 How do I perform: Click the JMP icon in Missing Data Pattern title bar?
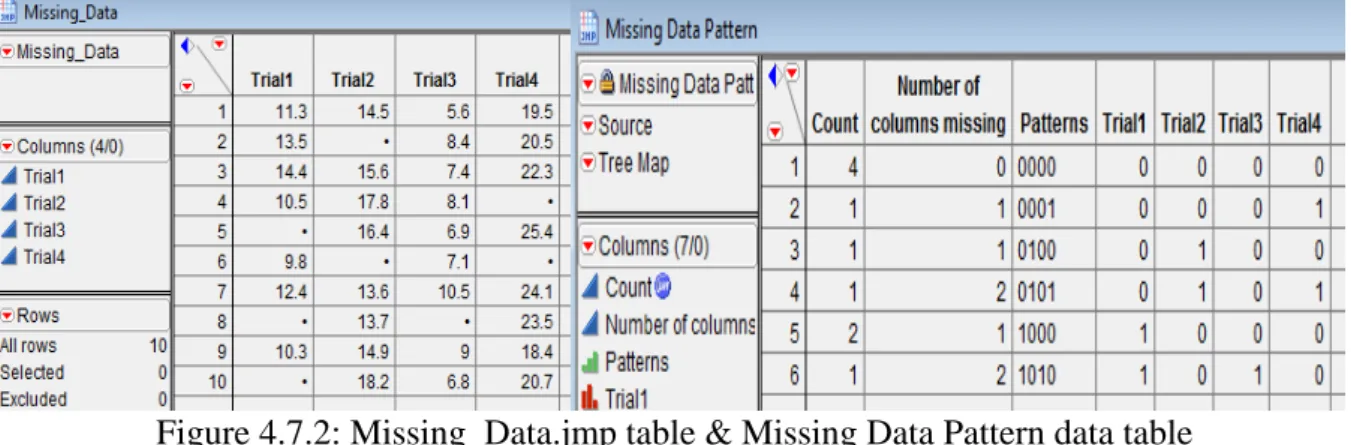(589, 28)
